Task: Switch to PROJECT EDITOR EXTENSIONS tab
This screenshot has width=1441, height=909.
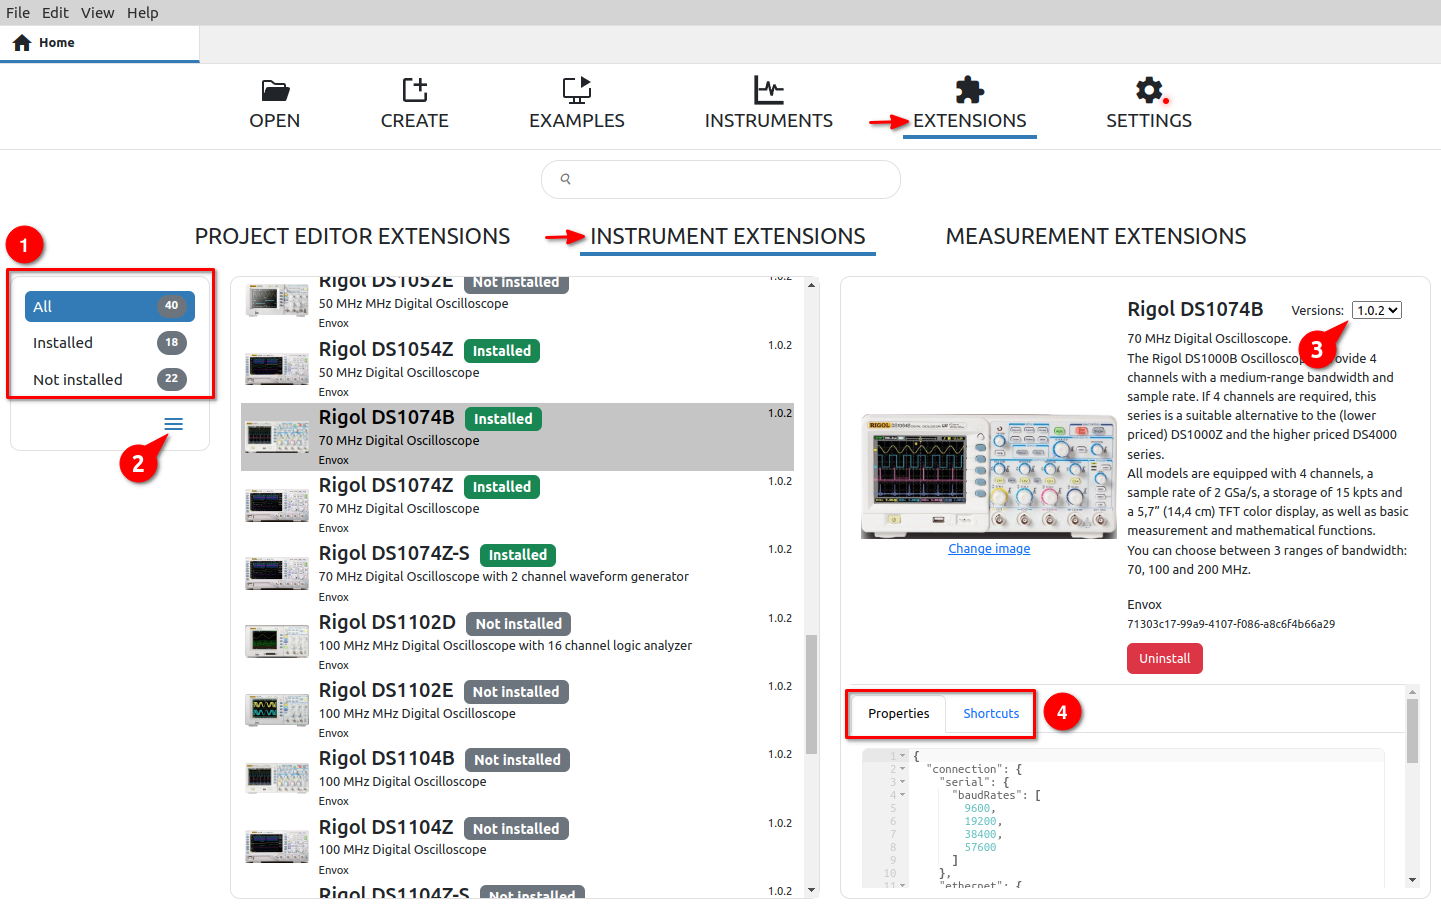Action: [x=352, y=236]
